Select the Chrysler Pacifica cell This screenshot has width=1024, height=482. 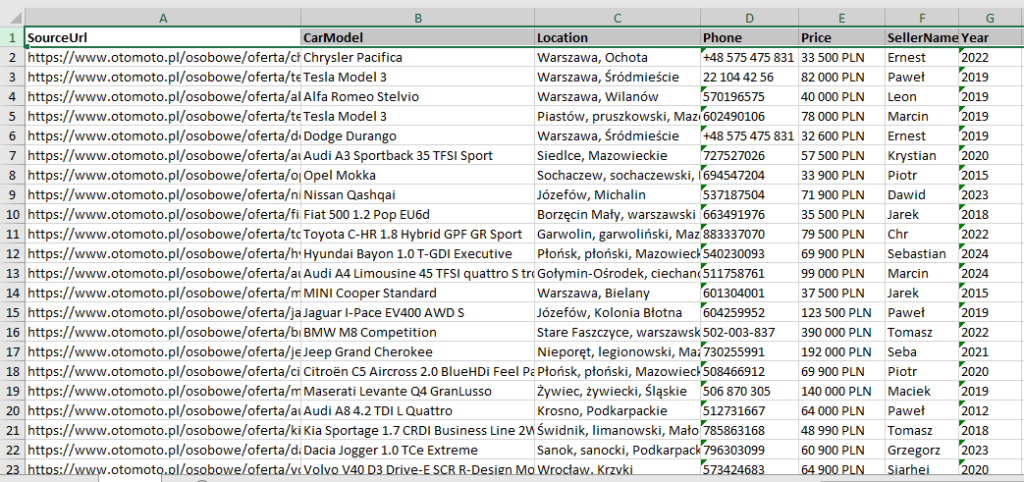pyautogui.click(x=417, y=58)
